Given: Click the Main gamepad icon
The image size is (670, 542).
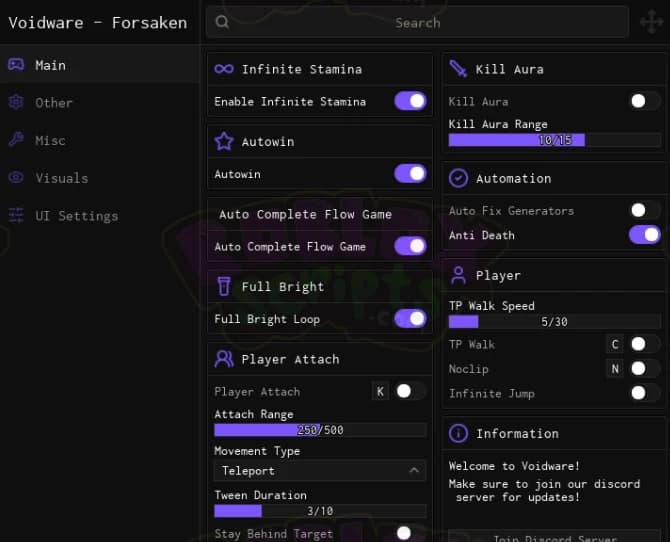Looking at the screenshot, I should (x=16, y=65).
